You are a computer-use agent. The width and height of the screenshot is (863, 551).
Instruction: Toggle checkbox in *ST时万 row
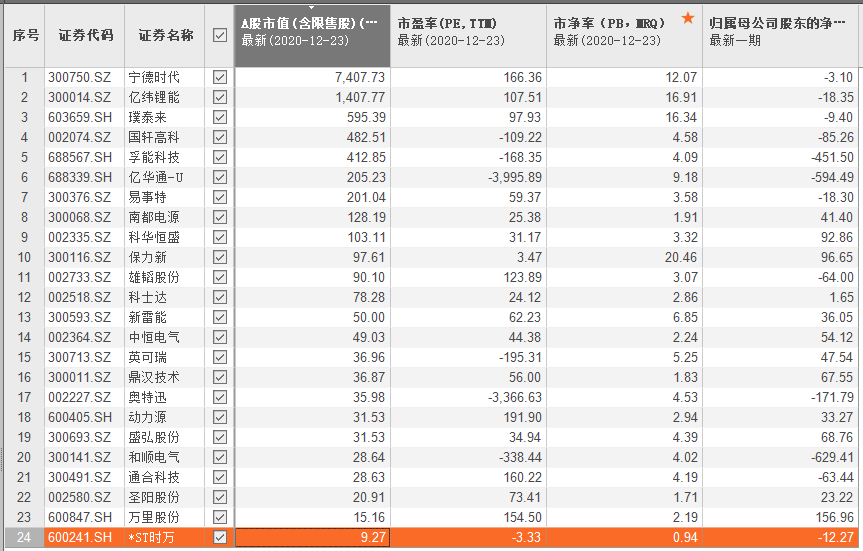pyautogui.click(x=220, y=537)
